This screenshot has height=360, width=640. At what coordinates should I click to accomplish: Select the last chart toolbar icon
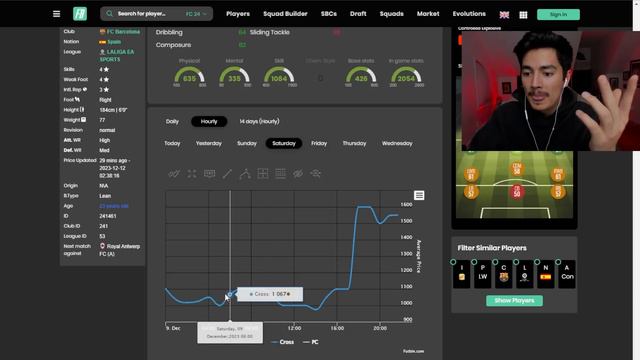316,174
